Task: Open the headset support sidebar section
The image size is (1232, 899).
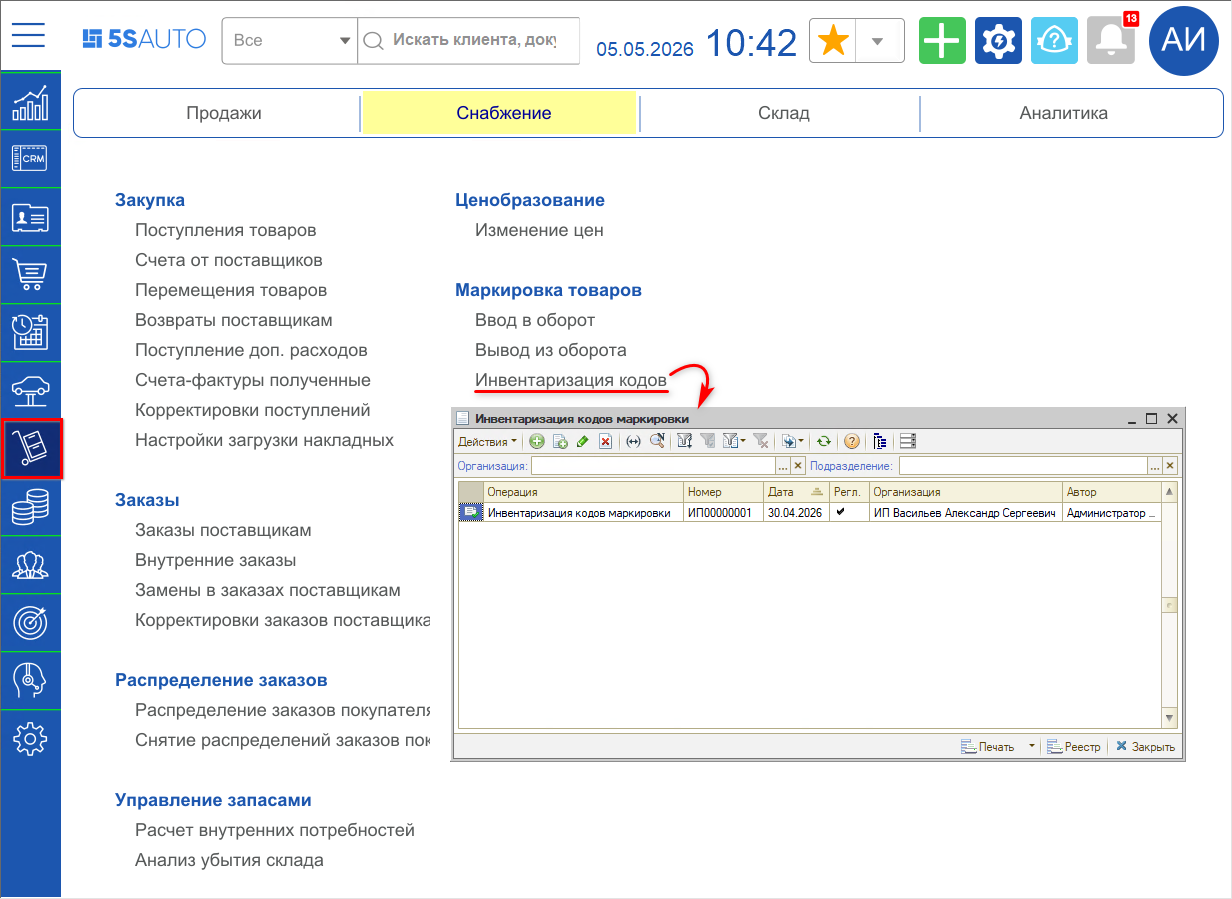Action: (30, 681)
